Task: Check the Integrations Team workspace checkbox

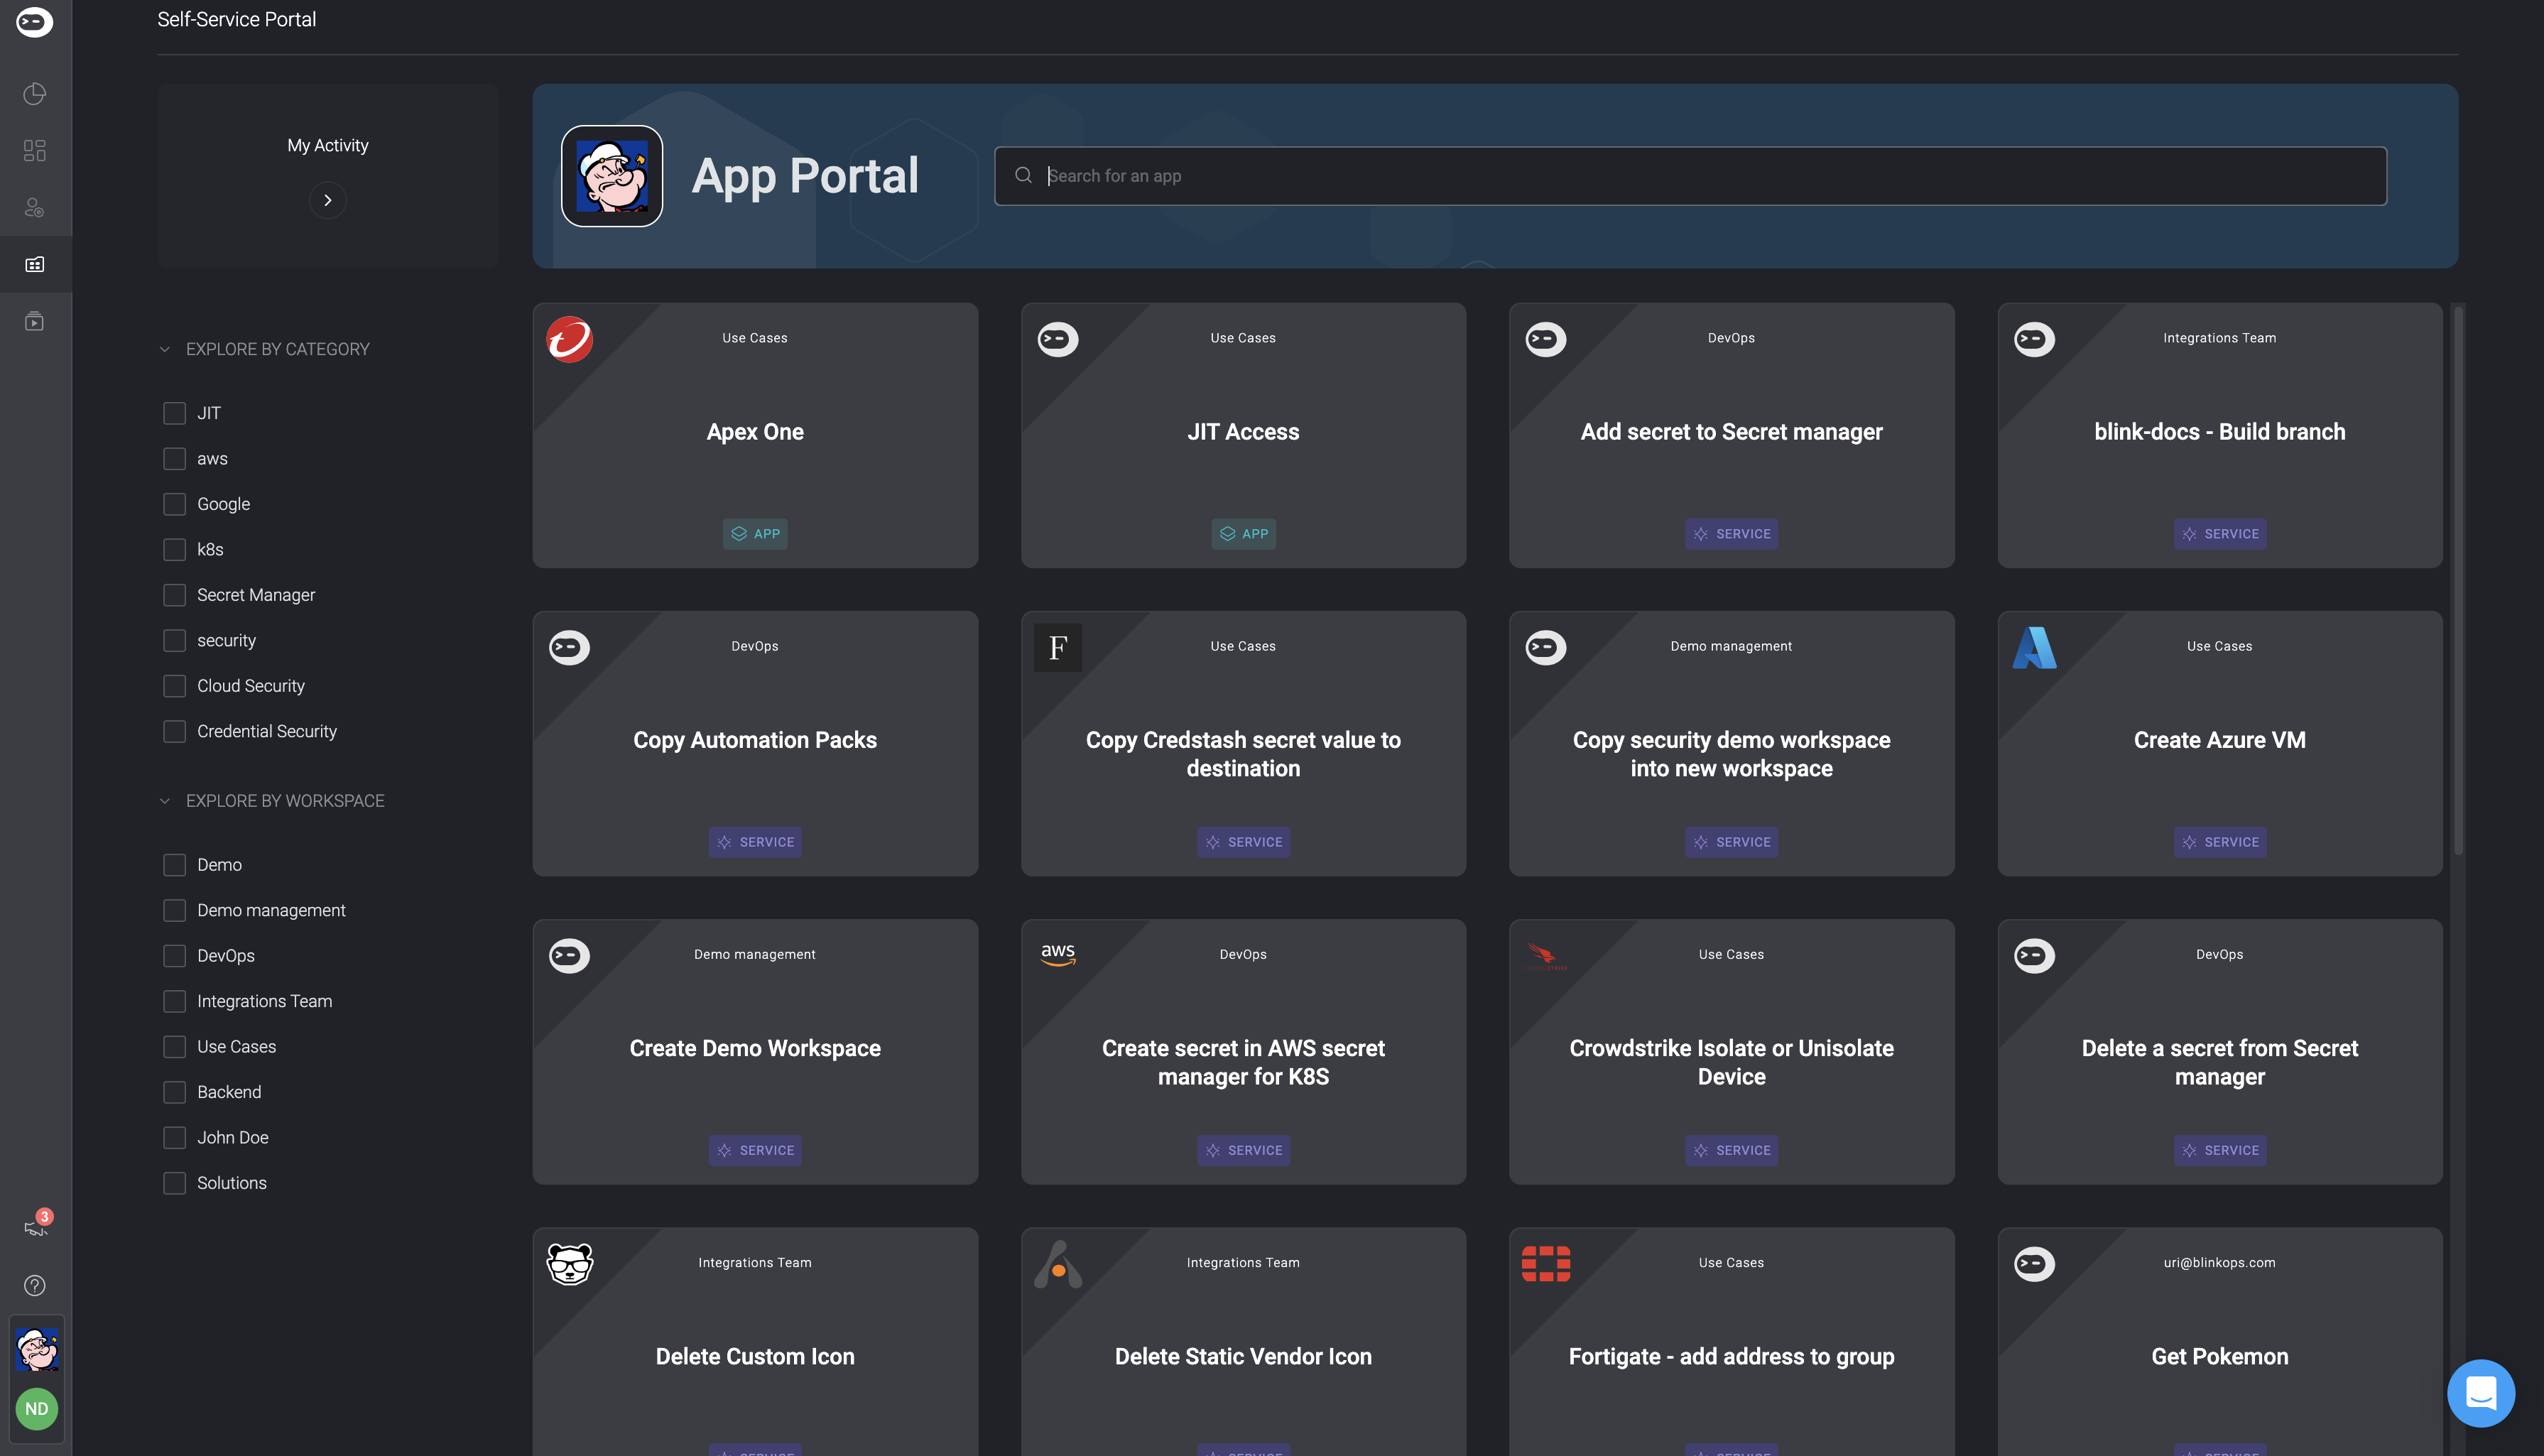Action: pyautogui.click(x=174, y=1002)
